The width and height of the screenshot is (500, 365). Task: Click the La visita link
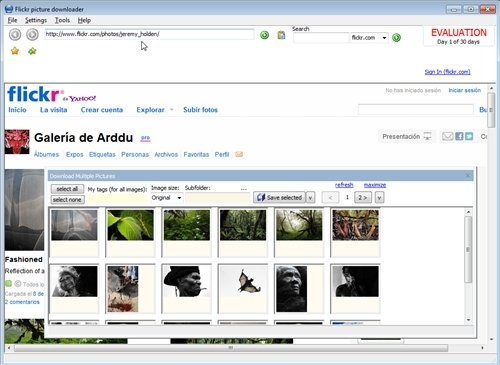[54, 110]
